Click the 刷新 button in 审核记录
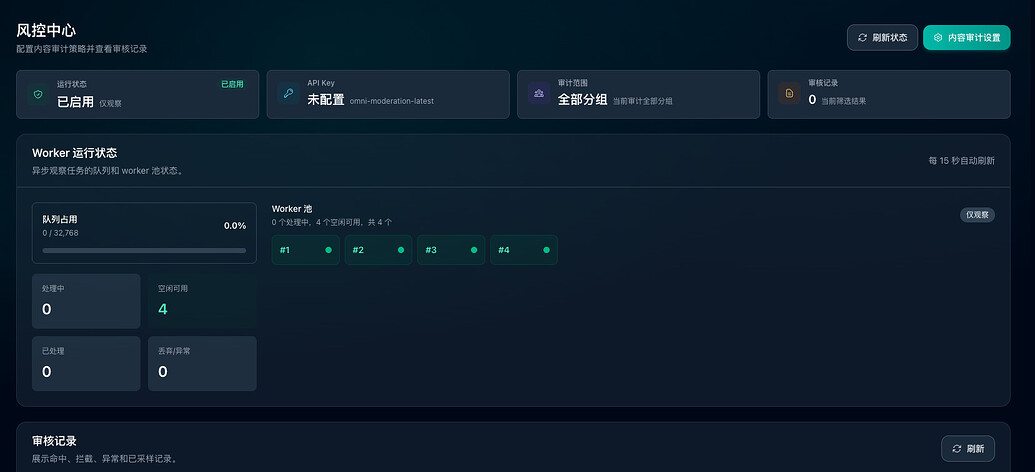1035x472 pixels. [968, 448]
